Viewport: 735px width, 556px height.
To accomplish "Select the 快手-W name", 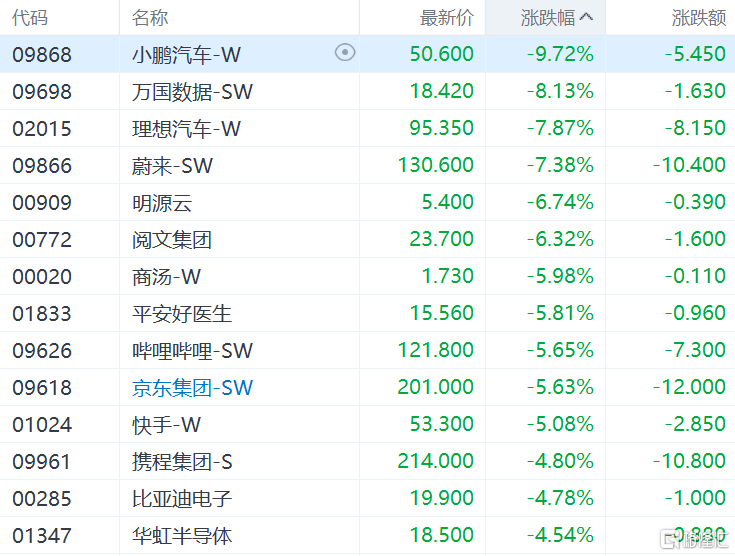I will click(166, 425).
